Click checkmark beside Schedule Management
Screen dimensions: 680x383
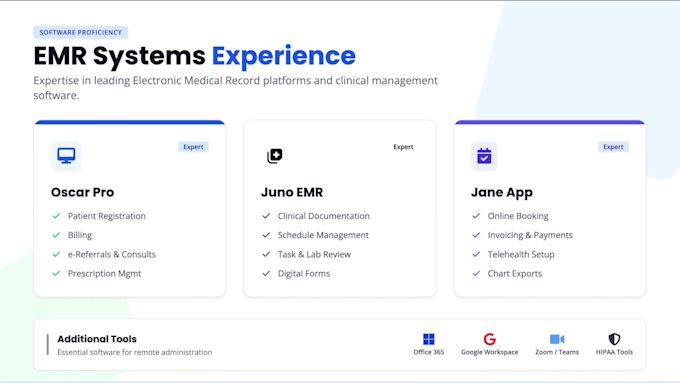[266, 235]
